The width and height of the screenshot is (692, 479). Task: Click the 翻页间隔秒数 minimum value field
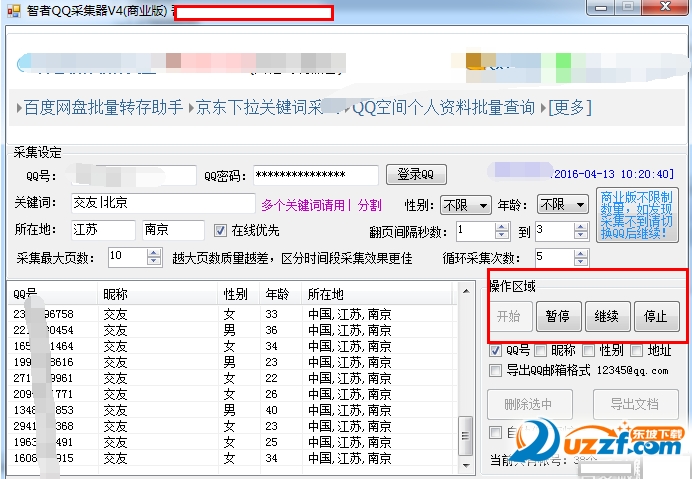476,231
